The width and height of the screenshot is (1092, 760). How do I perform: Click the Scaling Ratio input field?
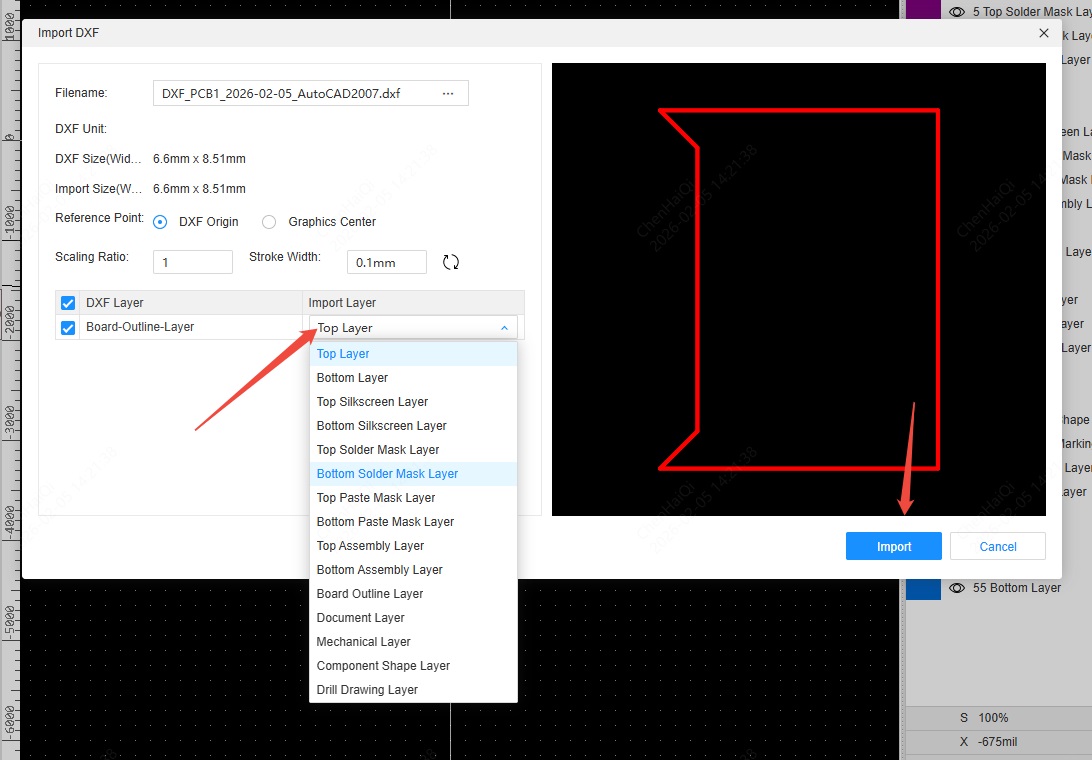[193, 262]
